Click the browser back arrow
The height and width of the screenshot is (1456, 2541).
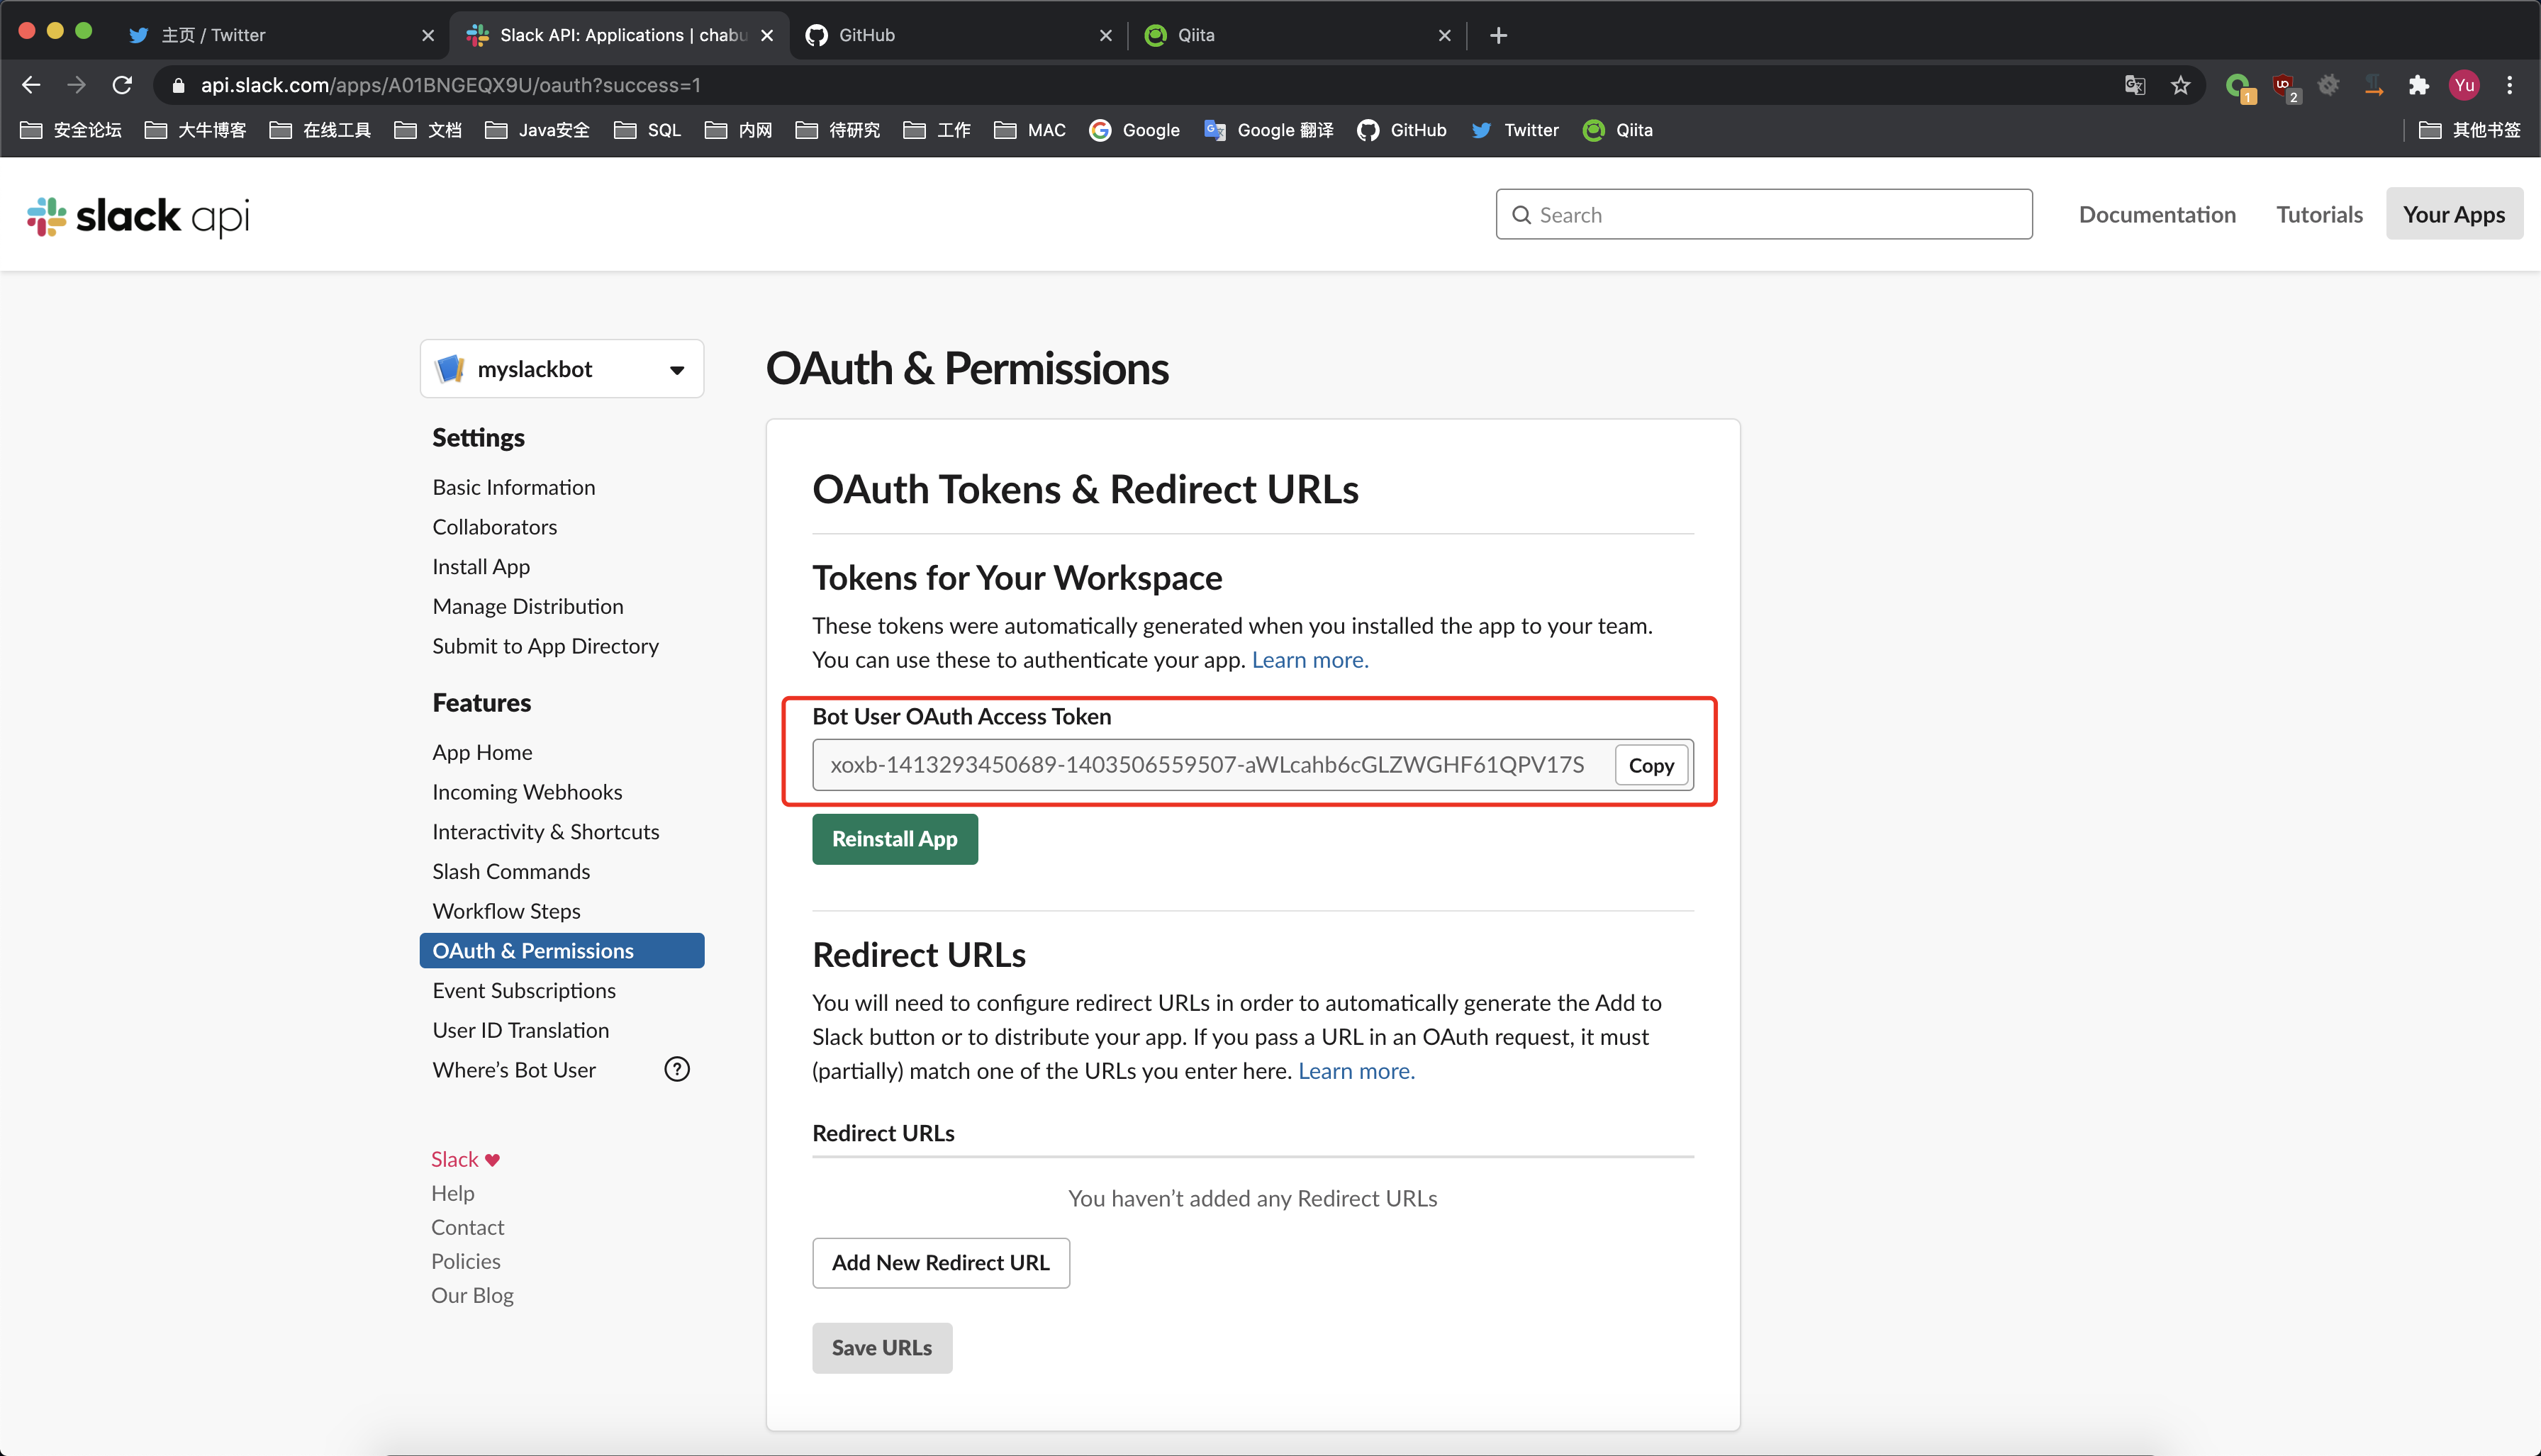tap(31, 85)
